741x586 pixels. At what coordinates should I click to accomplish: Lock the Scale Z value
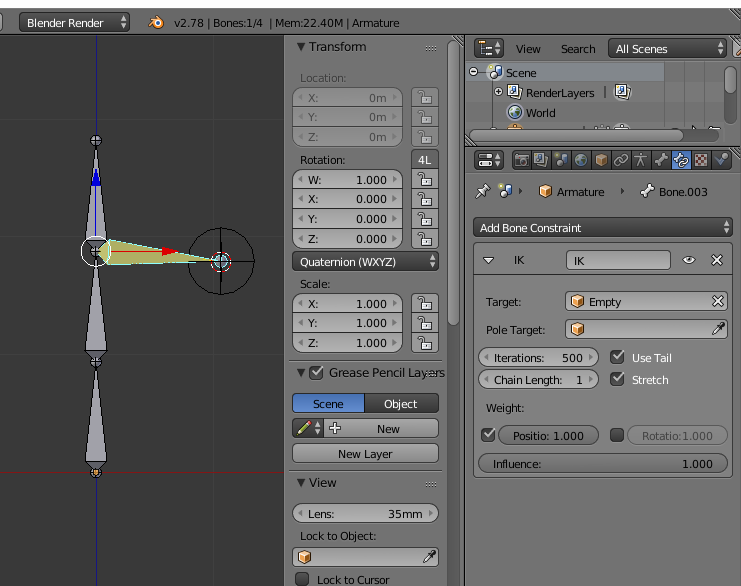coord(425,343)
